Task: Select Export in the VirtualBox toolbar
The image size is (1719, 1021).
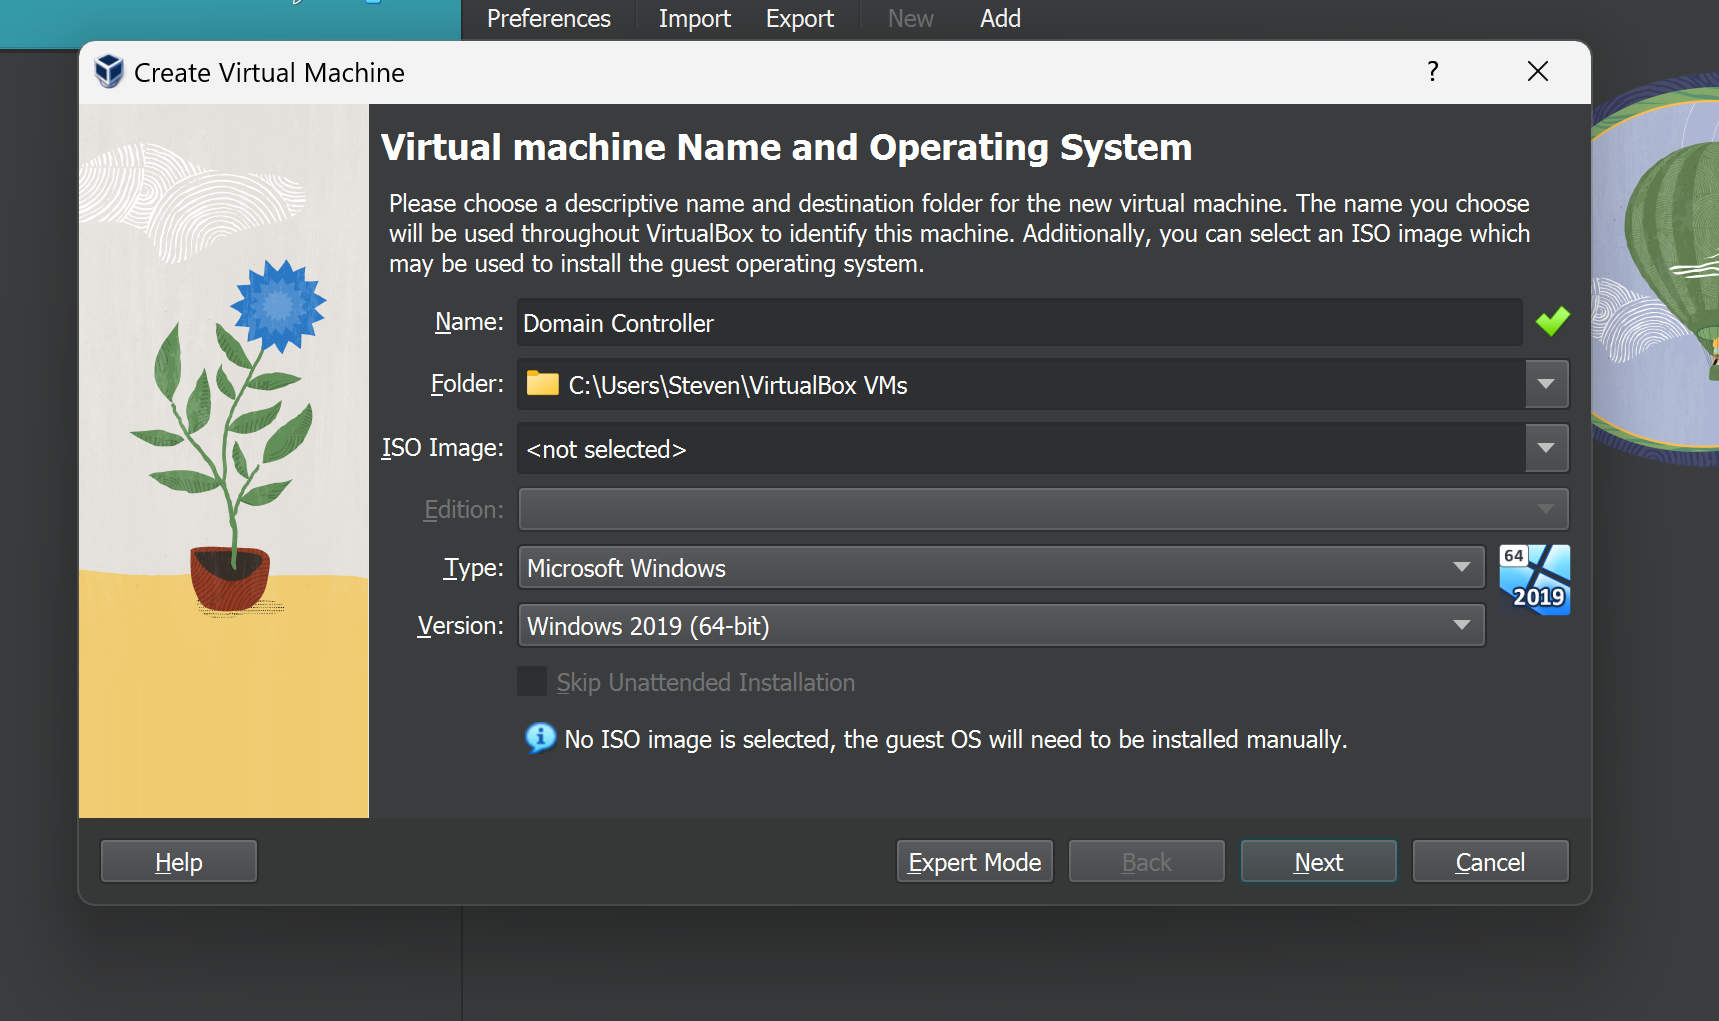Action: pos(799,19)
